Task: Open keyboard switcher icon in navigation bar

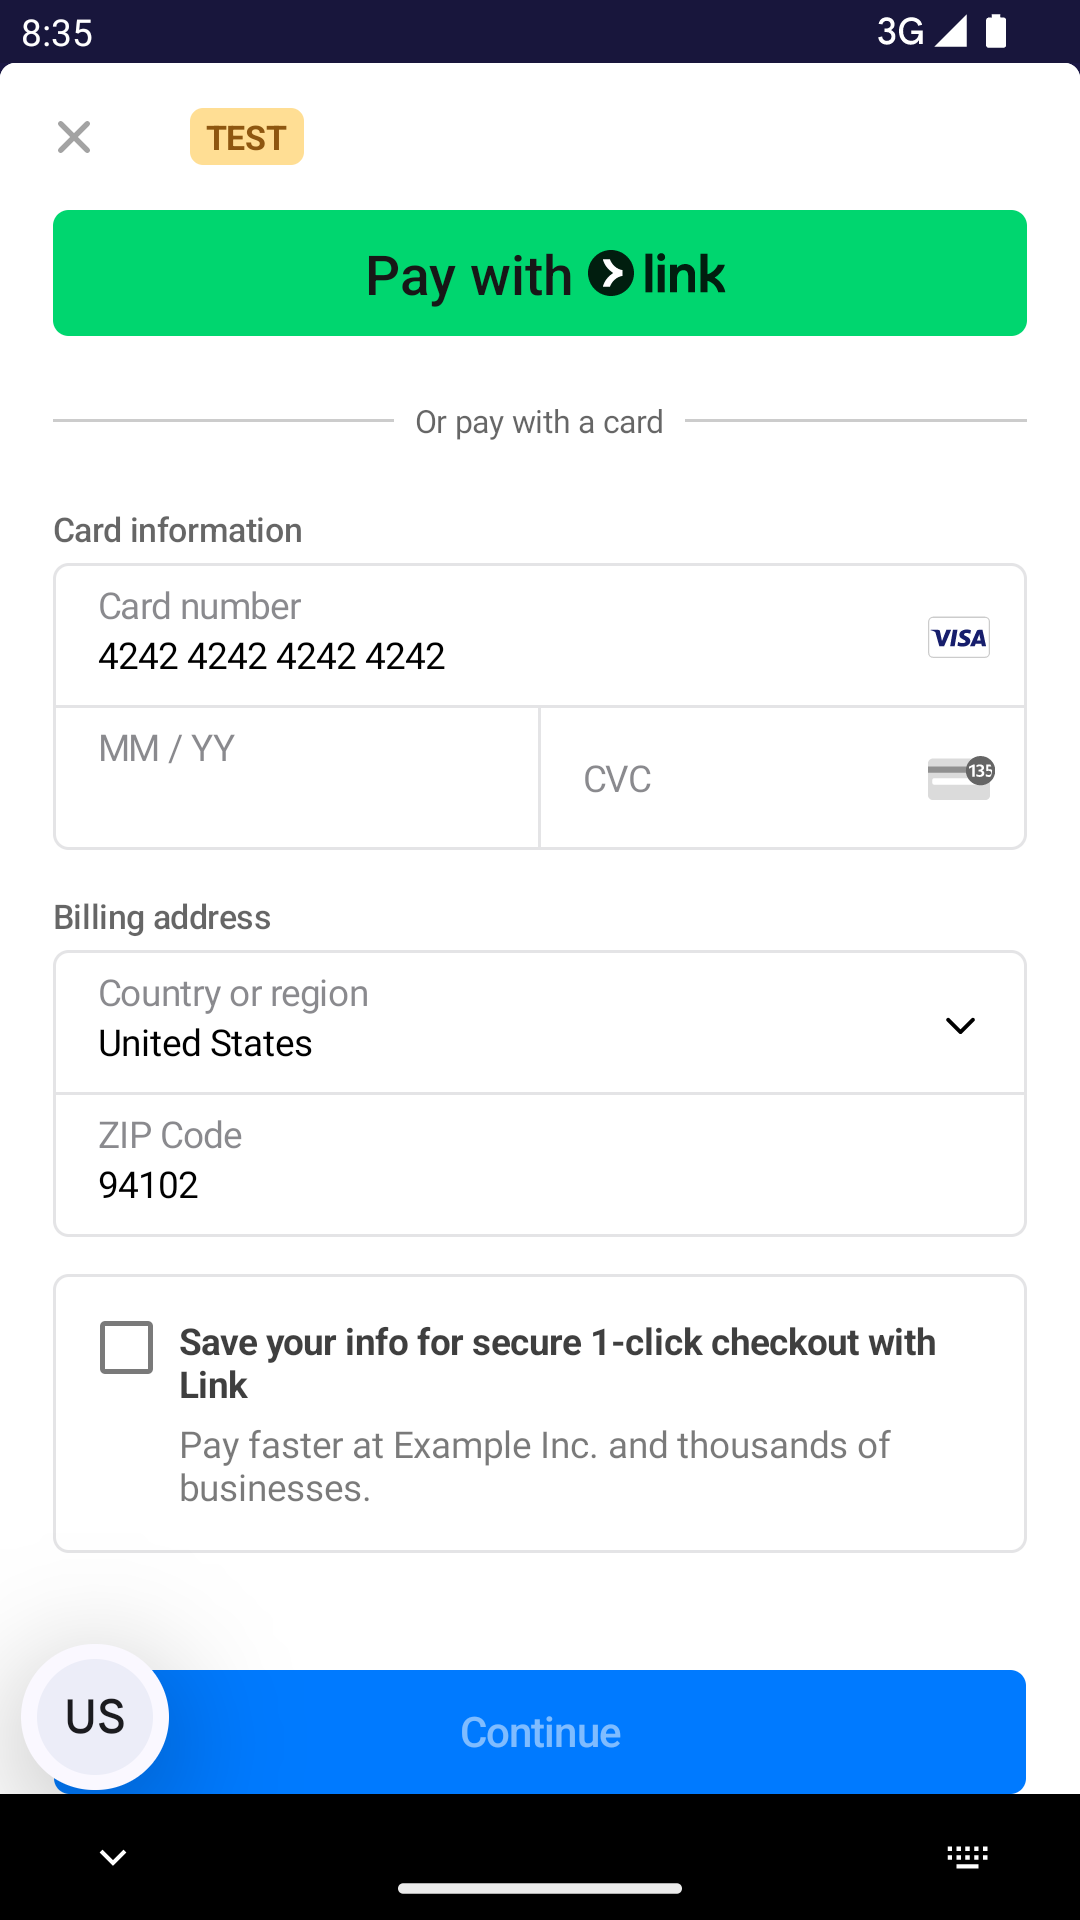Action: [x=967, y=1857]
